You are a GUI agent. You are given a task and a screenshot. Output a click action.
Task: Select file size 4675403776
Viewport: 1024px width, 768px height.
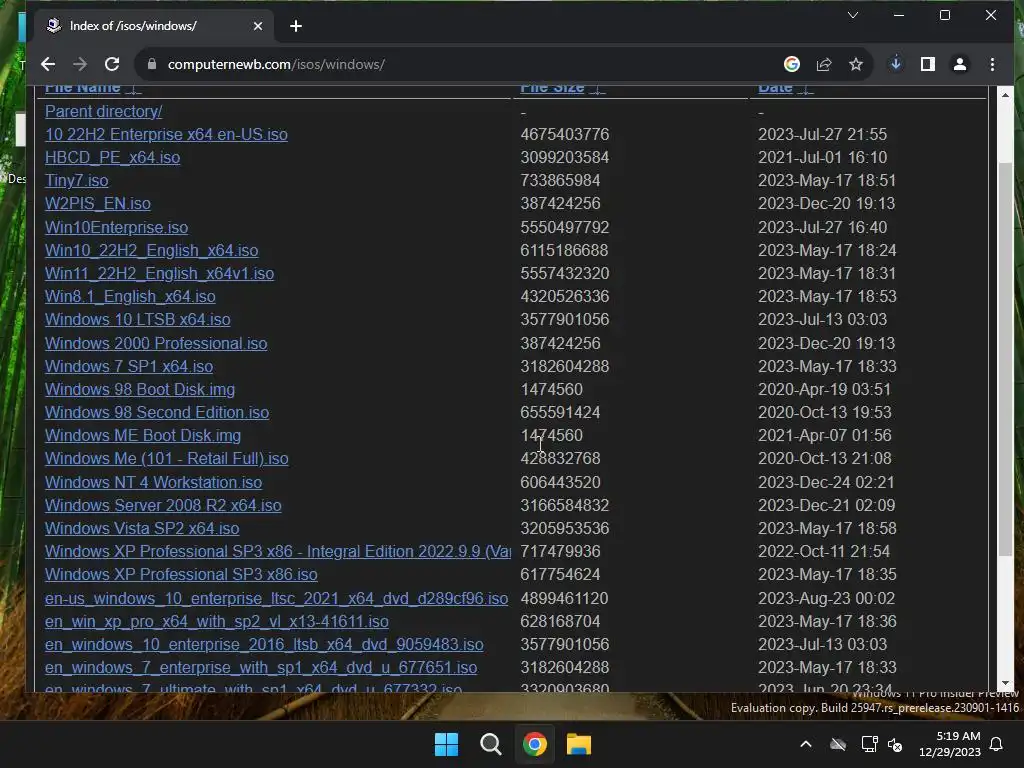point(565,135)
